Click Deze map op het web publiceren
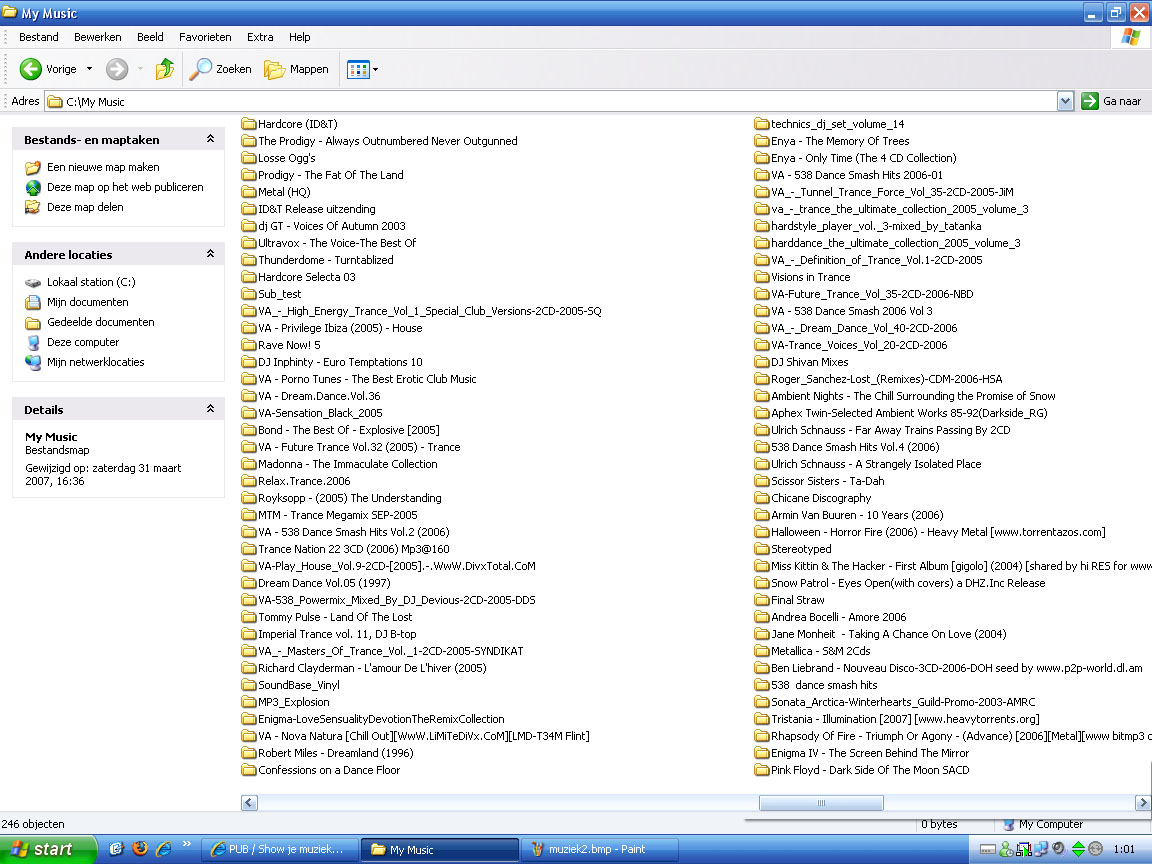Viewport: 1152px width, 864px height. tap(125, 187)
